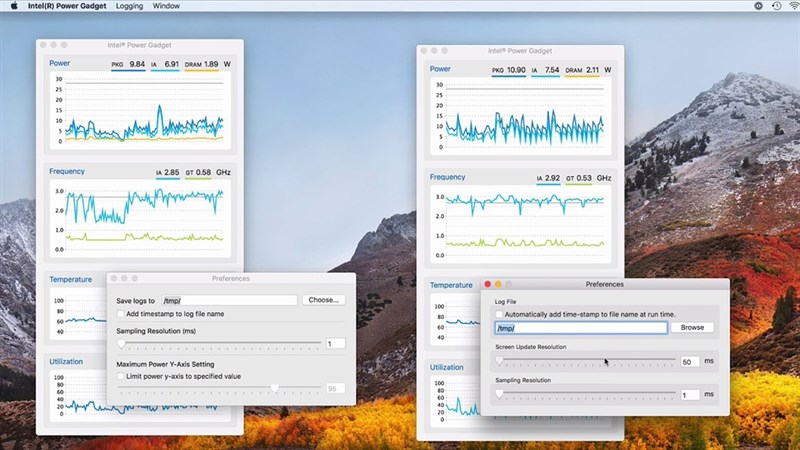Viewport: 800px width, 450px height.
Task: Click Browse in right Preferences window
Action: (692, 328)
